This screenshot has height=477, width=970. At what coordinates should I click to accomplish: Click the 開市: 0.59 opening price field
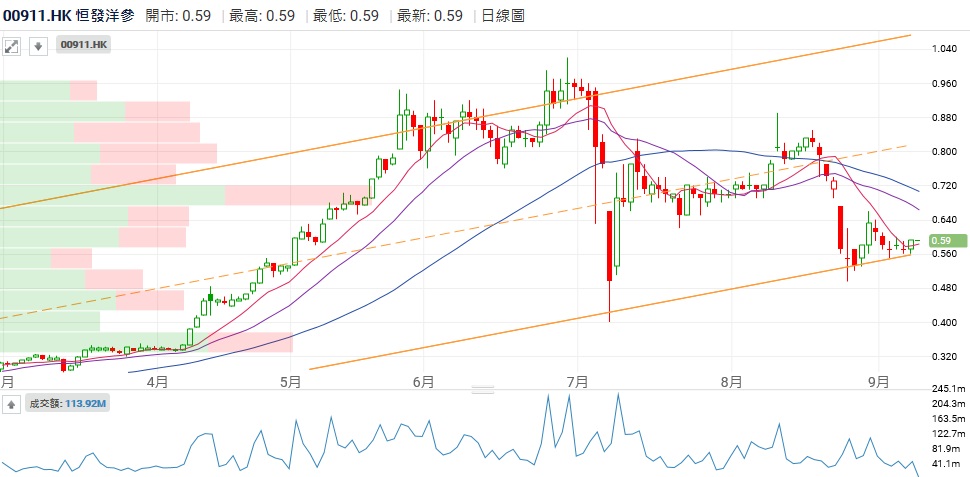178,15
